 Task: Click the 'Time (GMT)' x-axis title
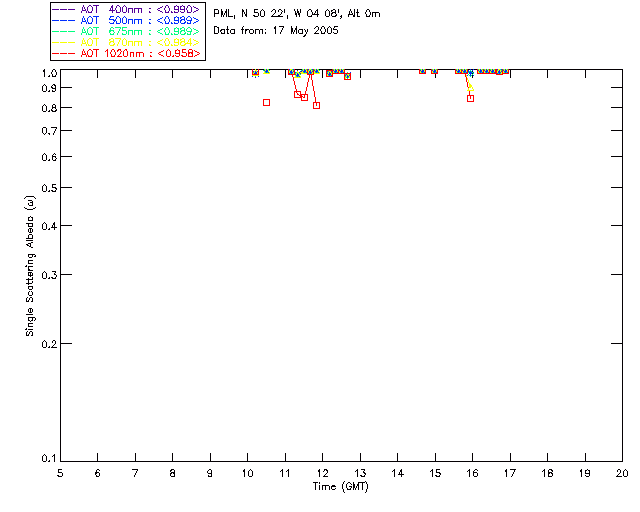[341, 487]
